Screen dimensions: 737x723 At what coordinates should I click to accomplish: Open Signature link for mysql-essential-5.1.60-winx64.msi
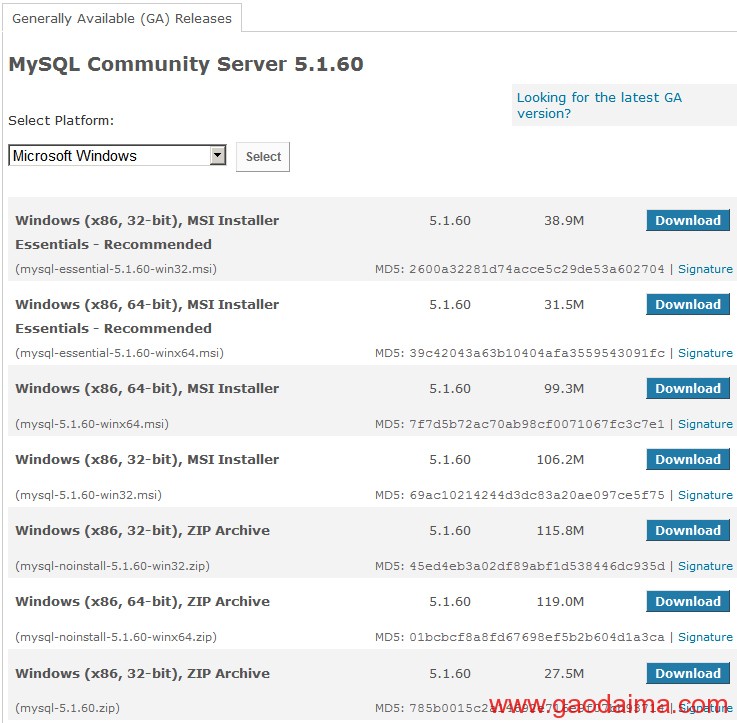click(705, 354)
